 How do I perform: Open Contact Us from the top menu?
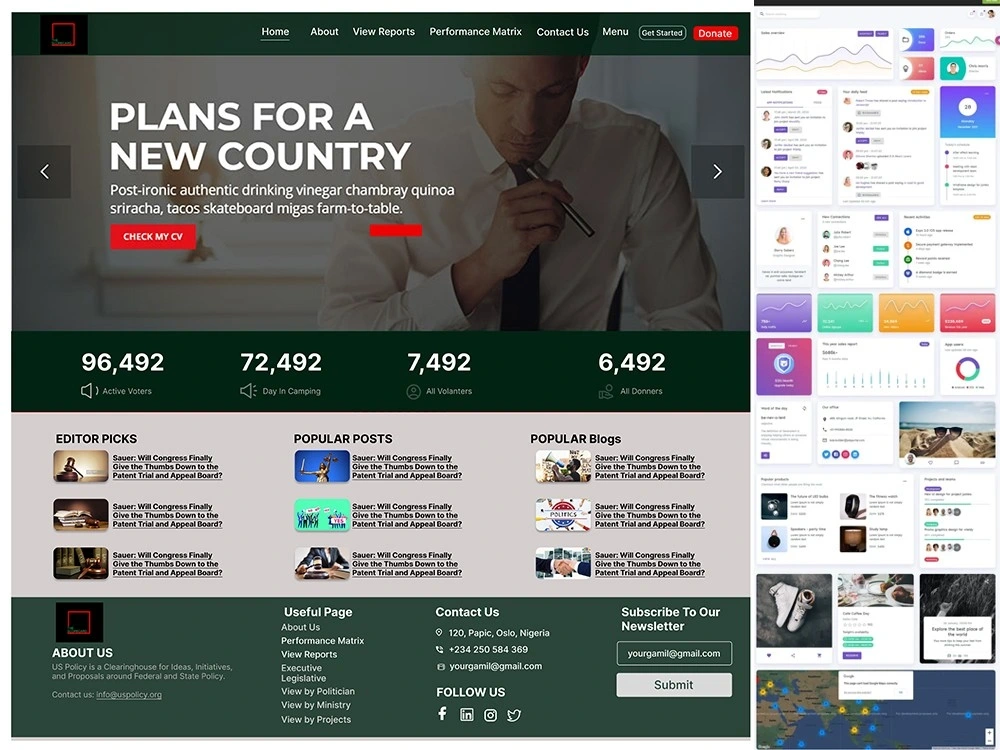coord(562,32)
